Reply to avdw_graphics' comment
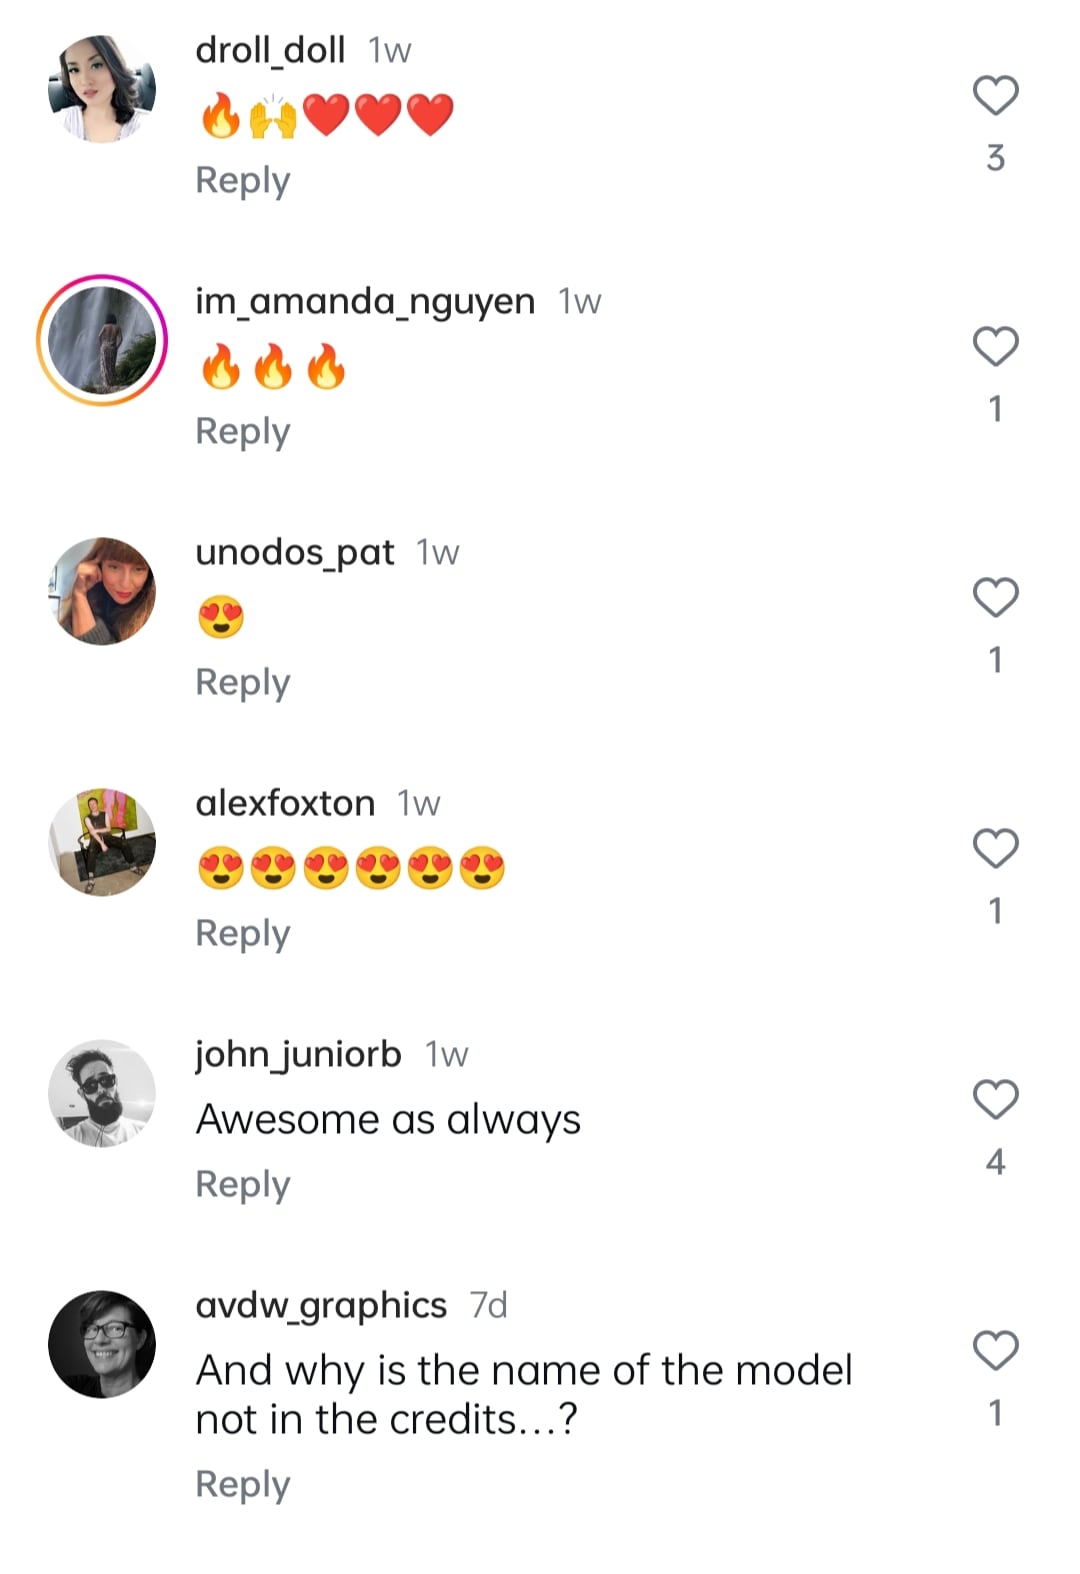 (x=243, y=1485)
